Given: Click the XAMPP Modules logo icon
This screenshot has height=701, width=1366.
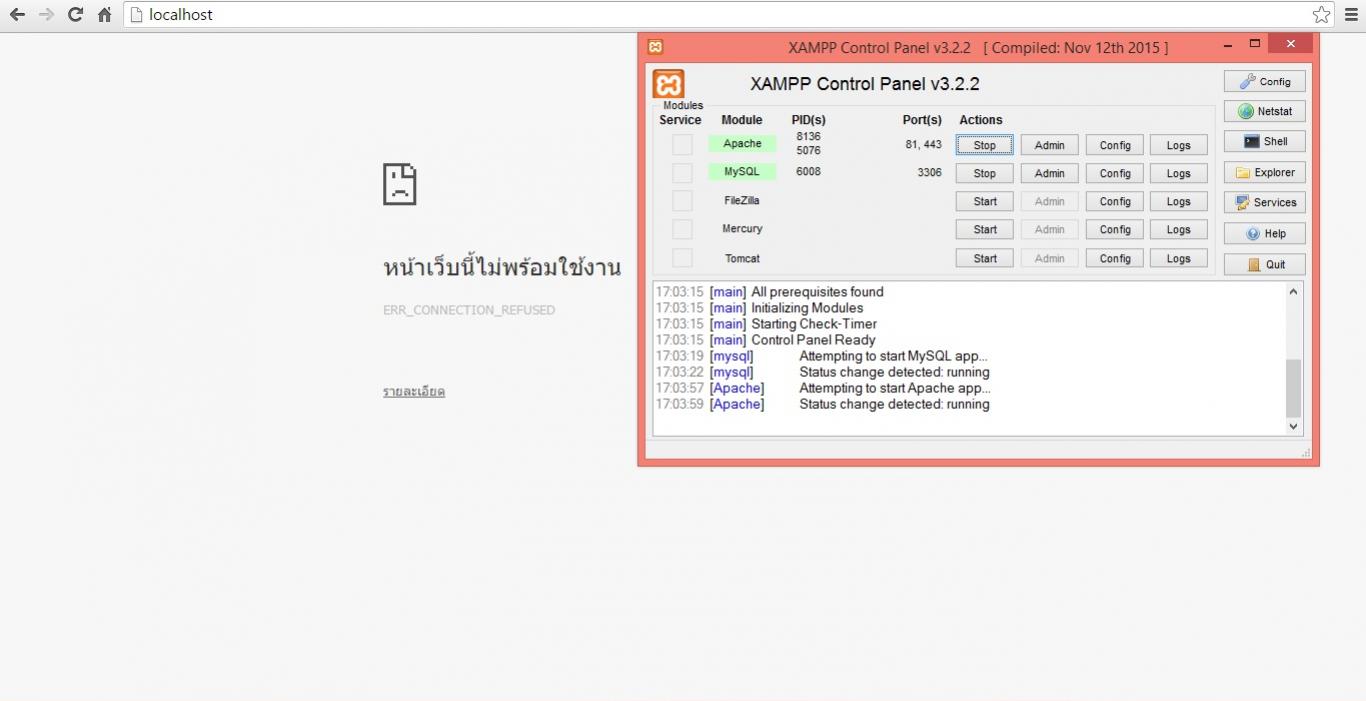Looking at the screenshot, I should 668,84.
